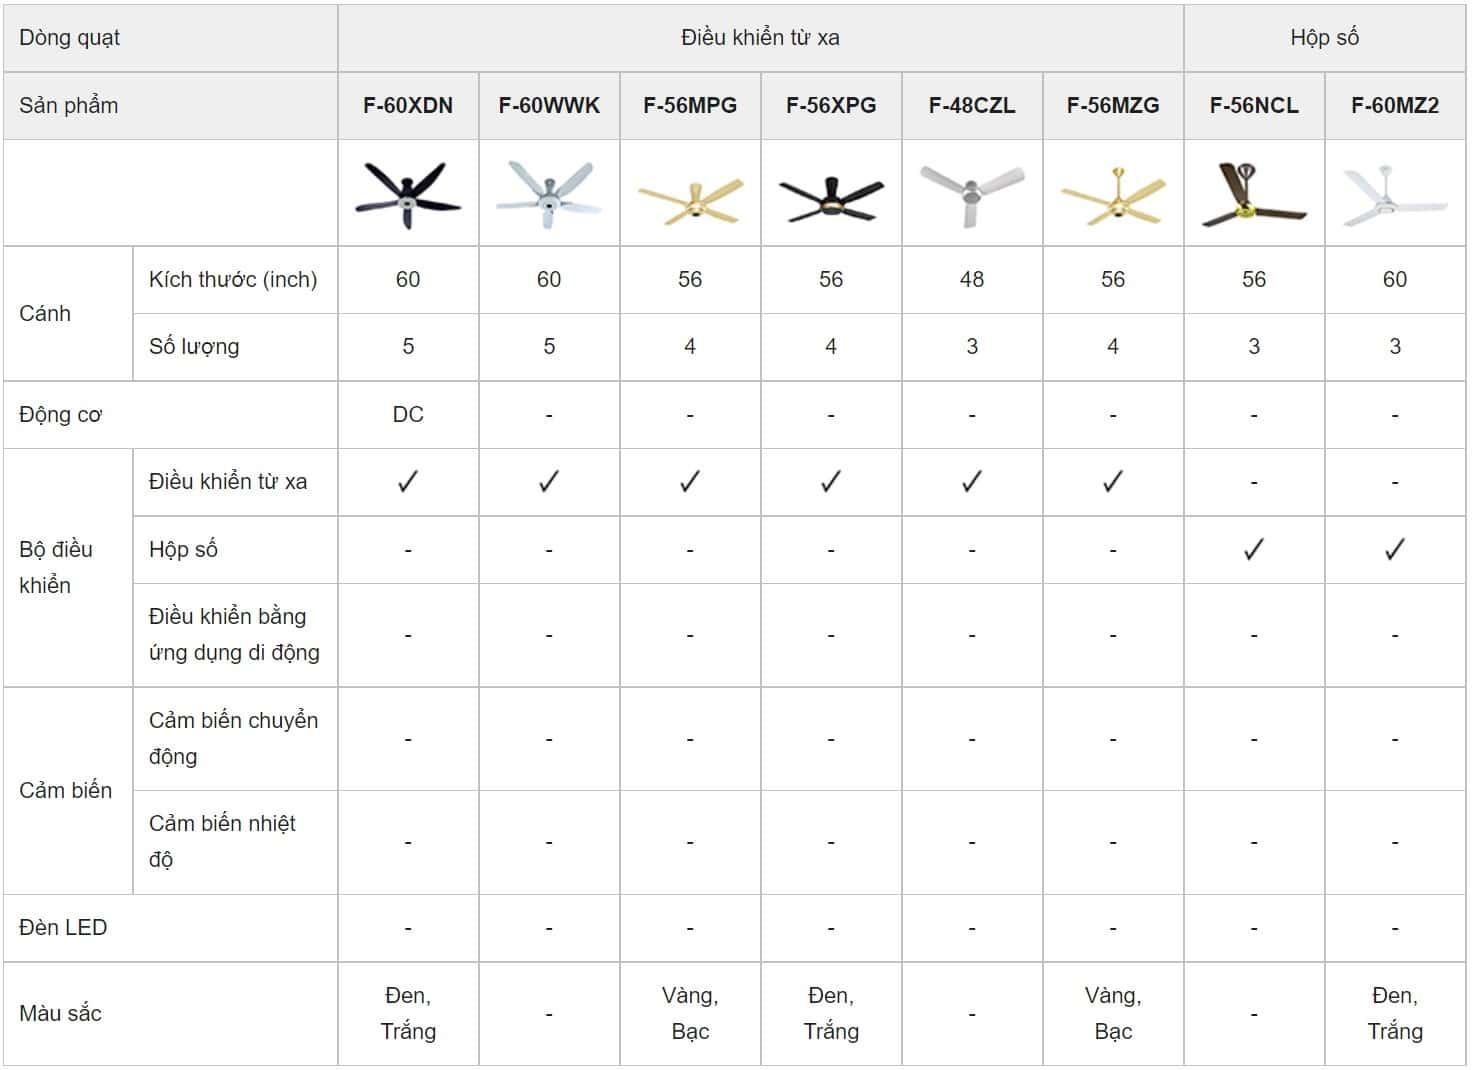The height and width of the screenshot is (1070, 1472).
Task: Click the F-48CZL remote control checkmark
Action: (x=972, y=482)
